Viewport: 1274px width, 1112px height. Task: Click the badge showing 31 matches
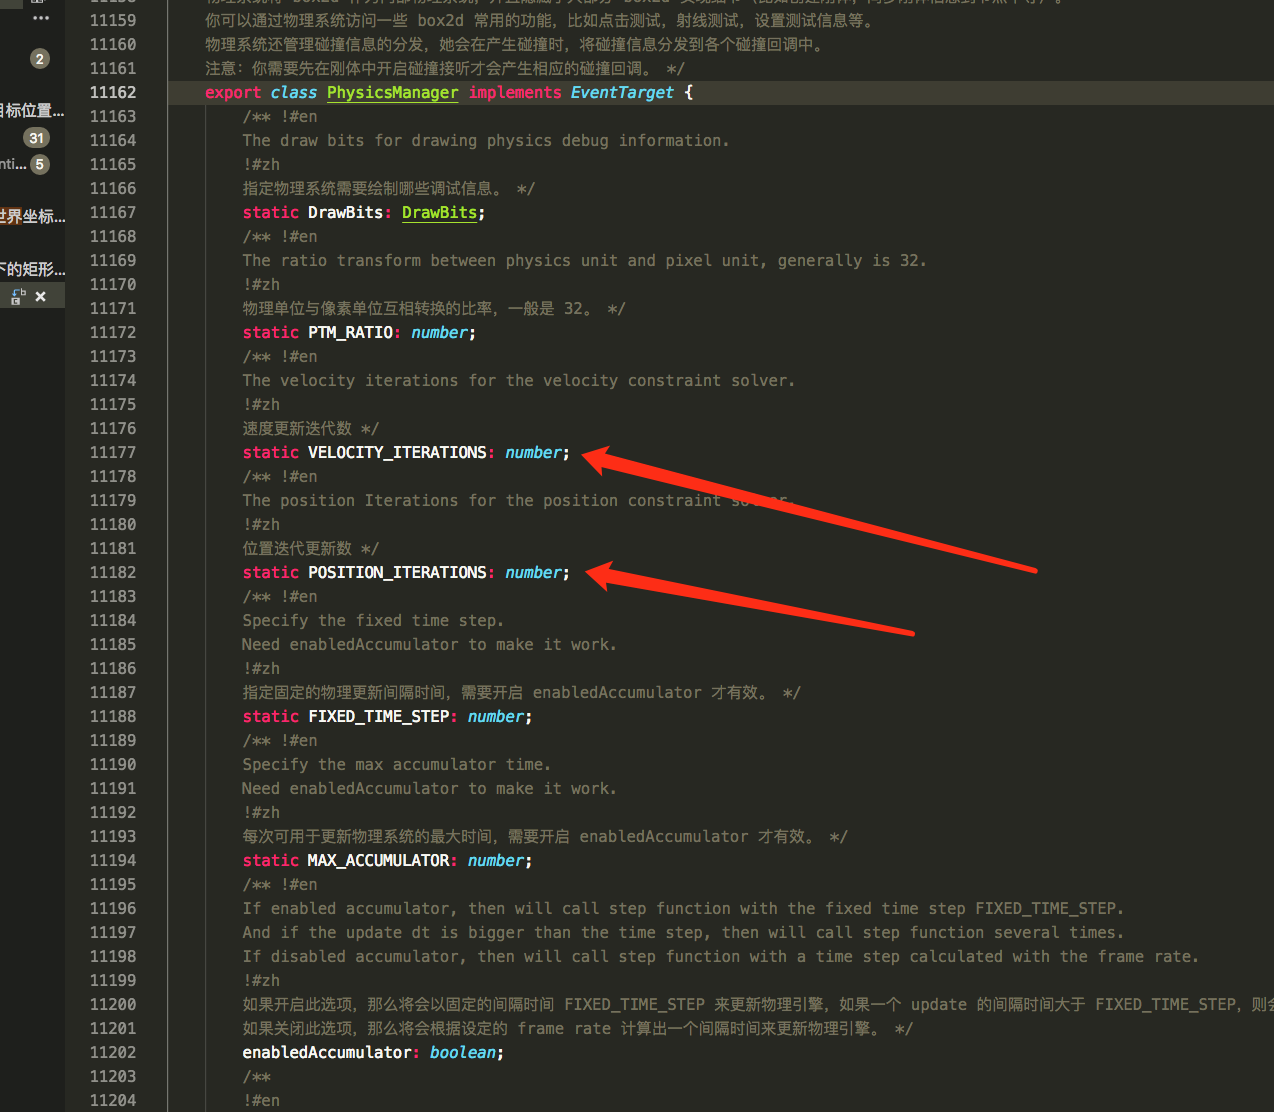pyautogui.click(x=37, y=138)
